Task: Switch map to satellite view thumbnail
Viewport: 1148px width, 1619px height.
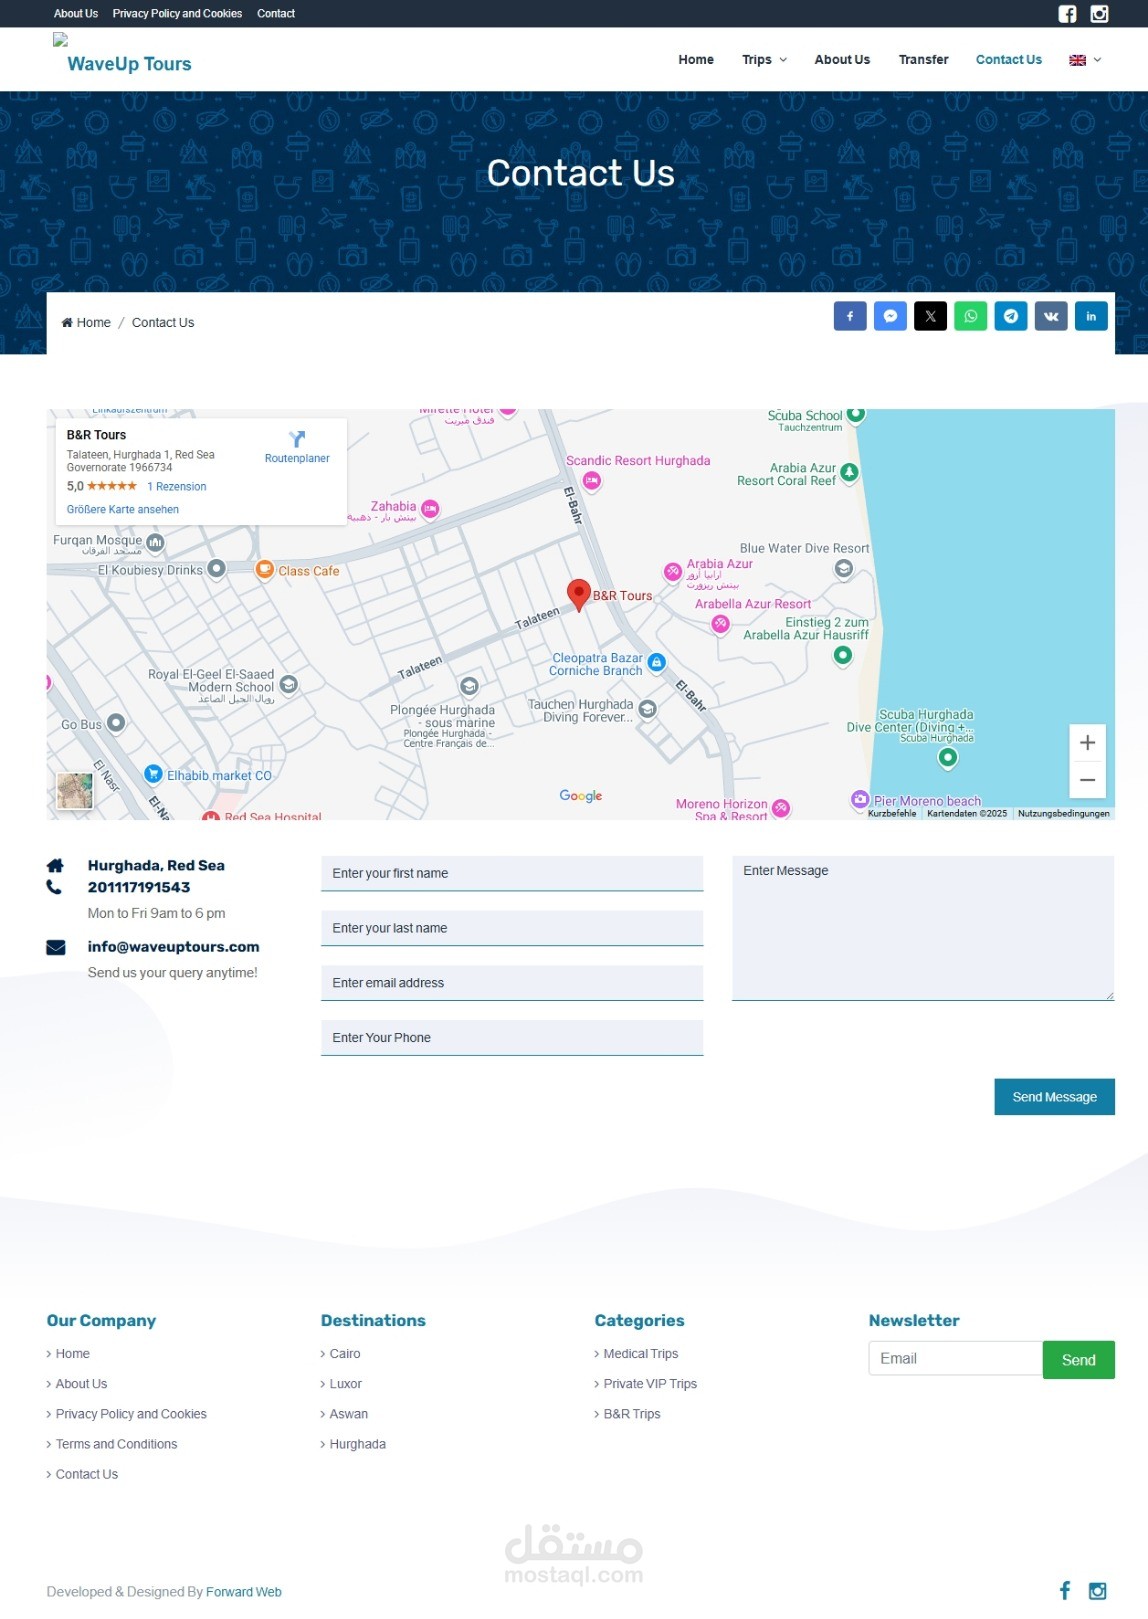Action: click(x=75, y=791)
